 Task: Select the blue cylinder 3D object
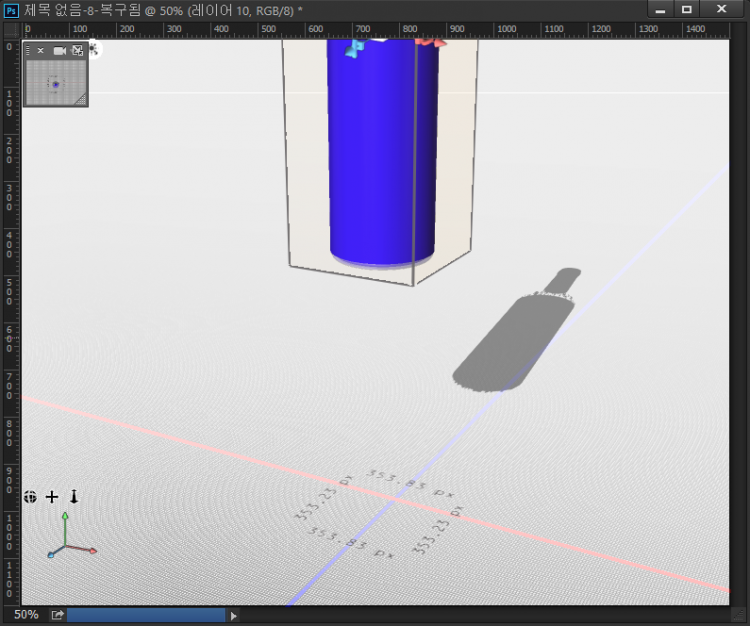(383, 160)
